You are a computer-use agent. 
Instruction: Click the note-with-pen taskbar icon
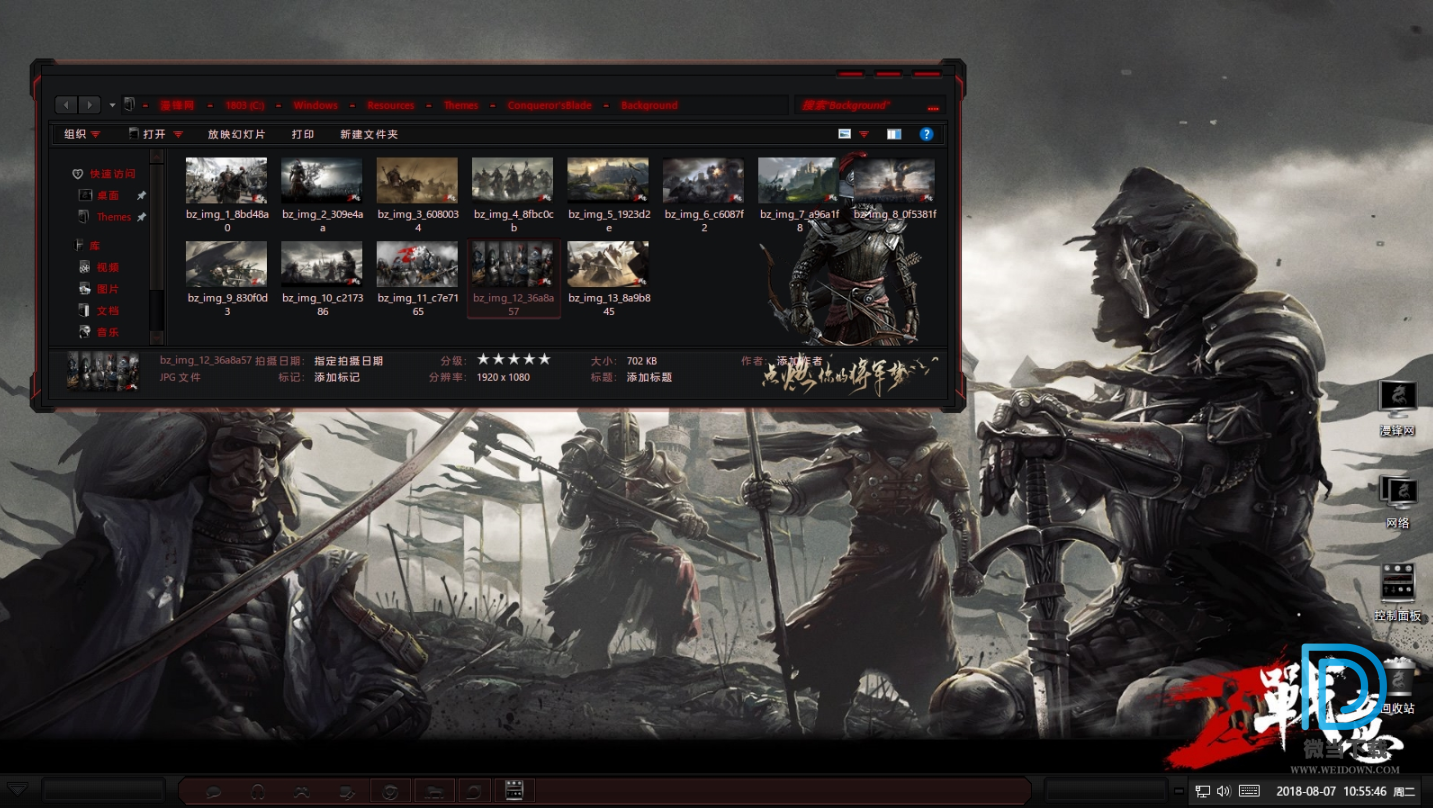click(346, 791)
